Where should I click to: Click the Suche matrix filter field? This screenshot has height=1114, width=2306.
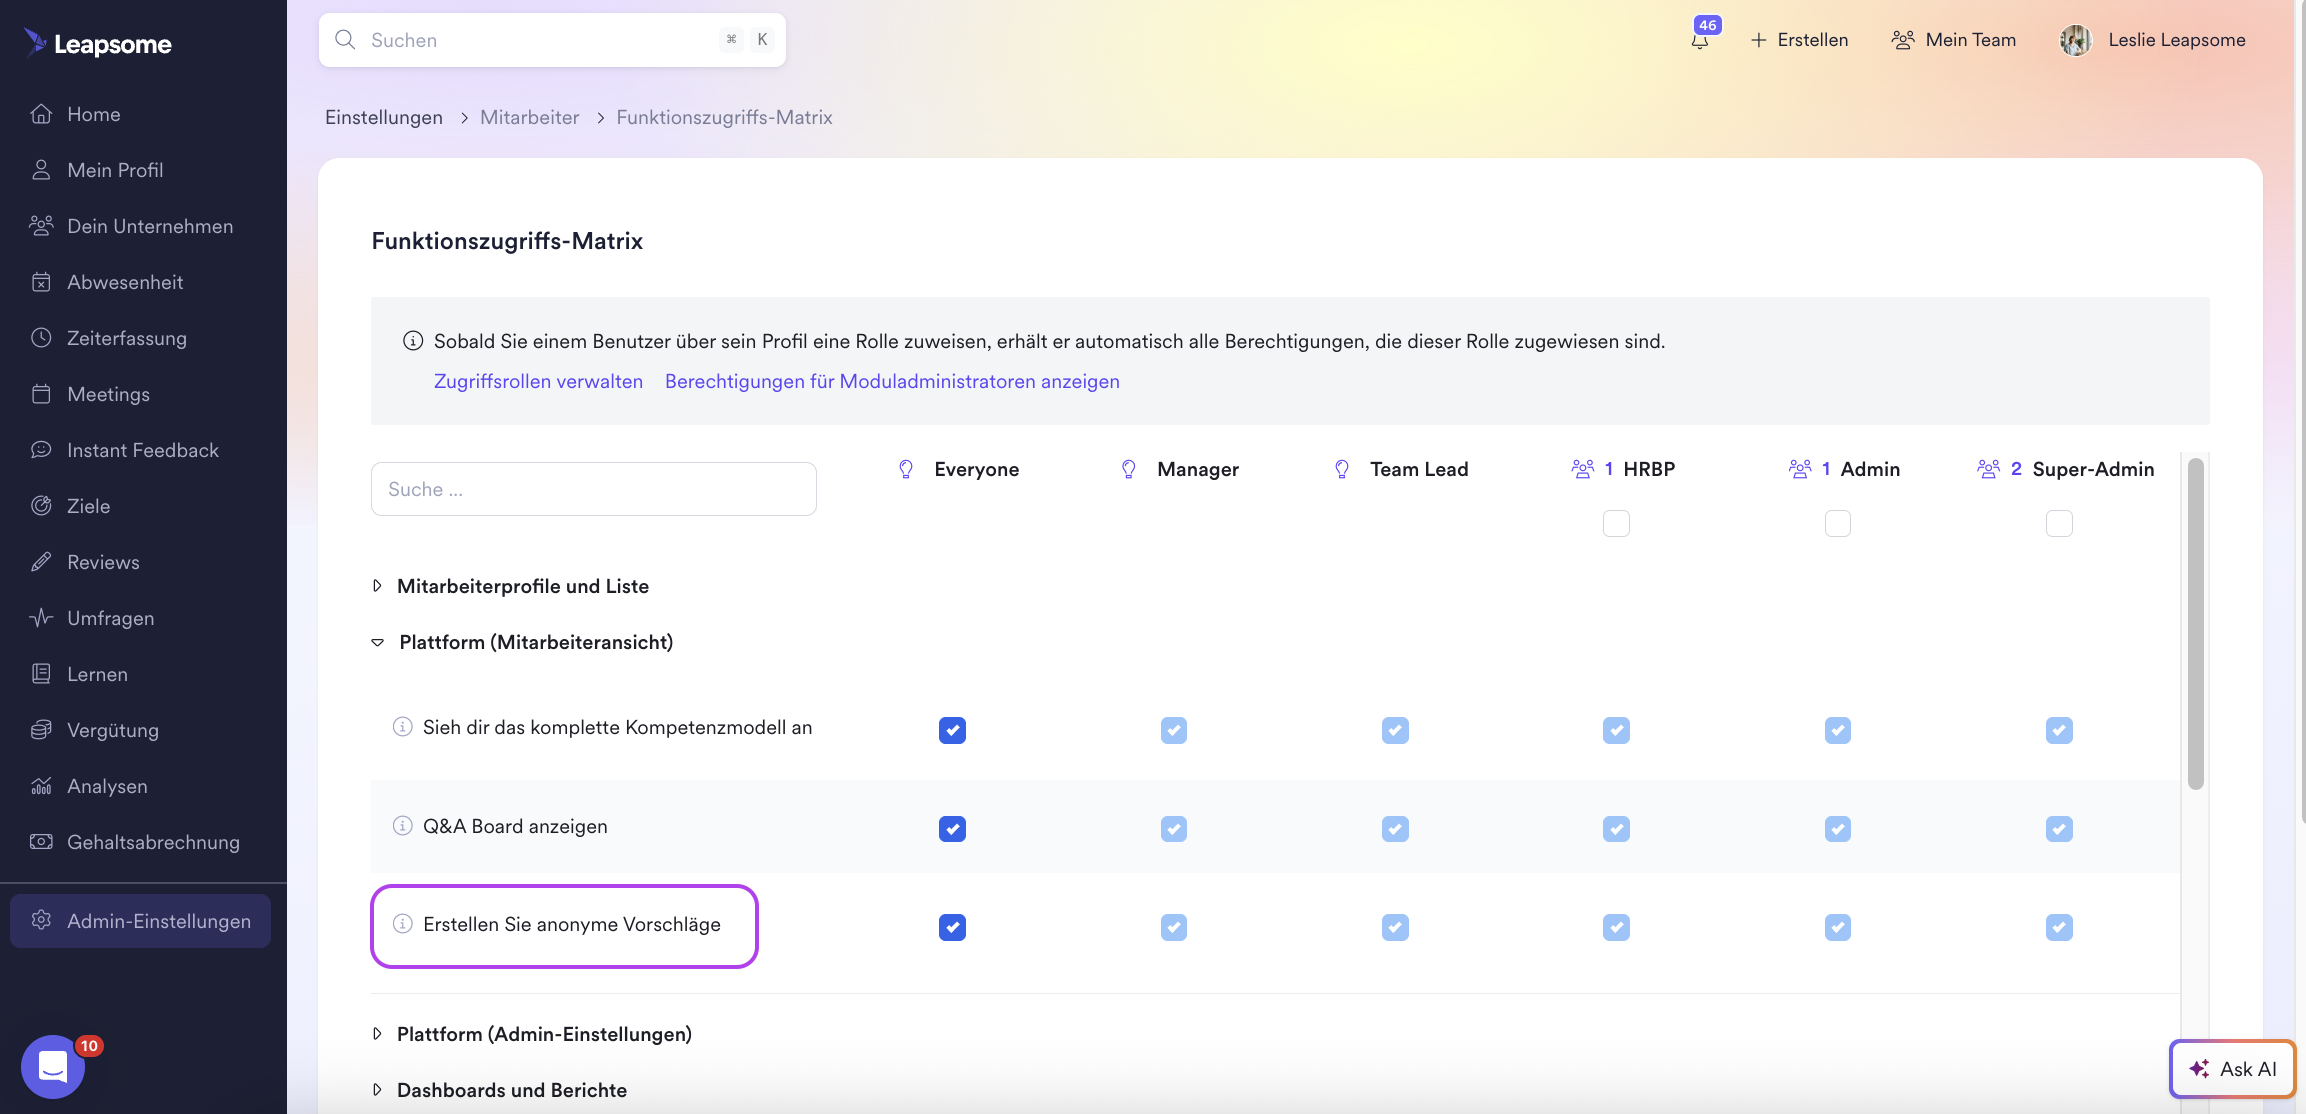[593, 489]
